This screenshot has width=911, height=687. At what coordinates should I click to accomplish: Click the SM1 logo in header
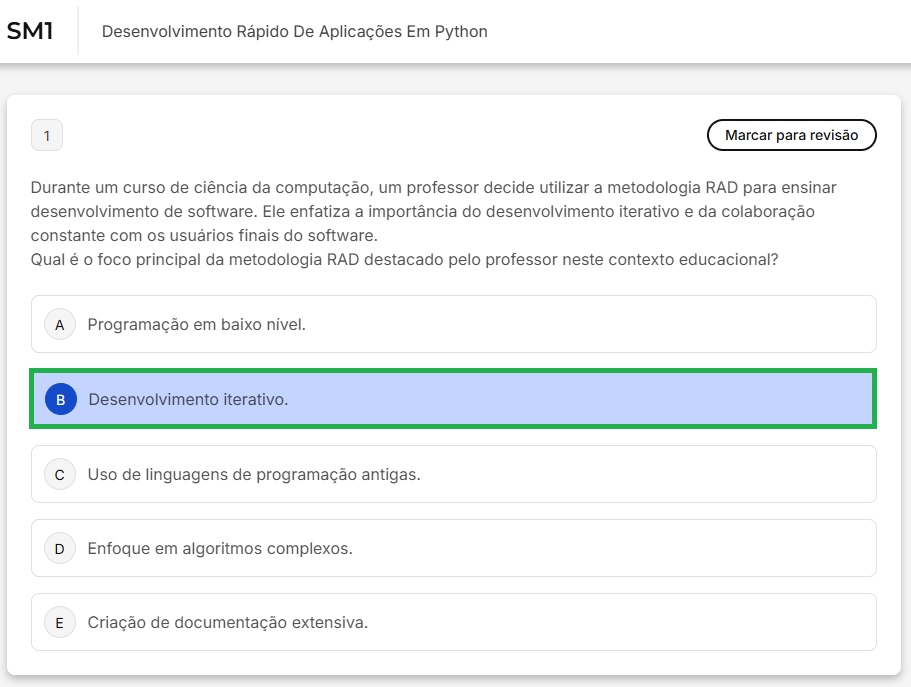pos(30,31)
